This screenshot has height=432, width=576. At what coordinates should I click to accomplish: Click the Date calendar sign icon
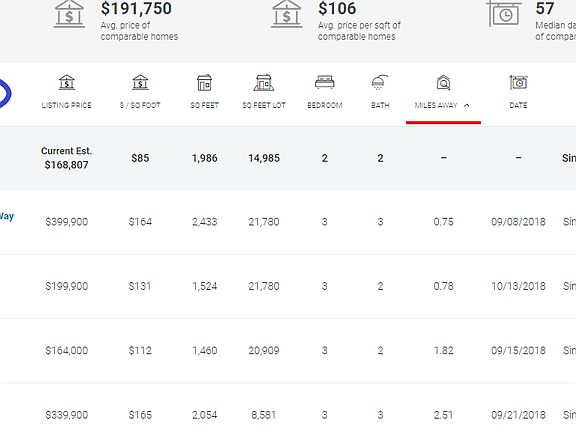(518, 83)
